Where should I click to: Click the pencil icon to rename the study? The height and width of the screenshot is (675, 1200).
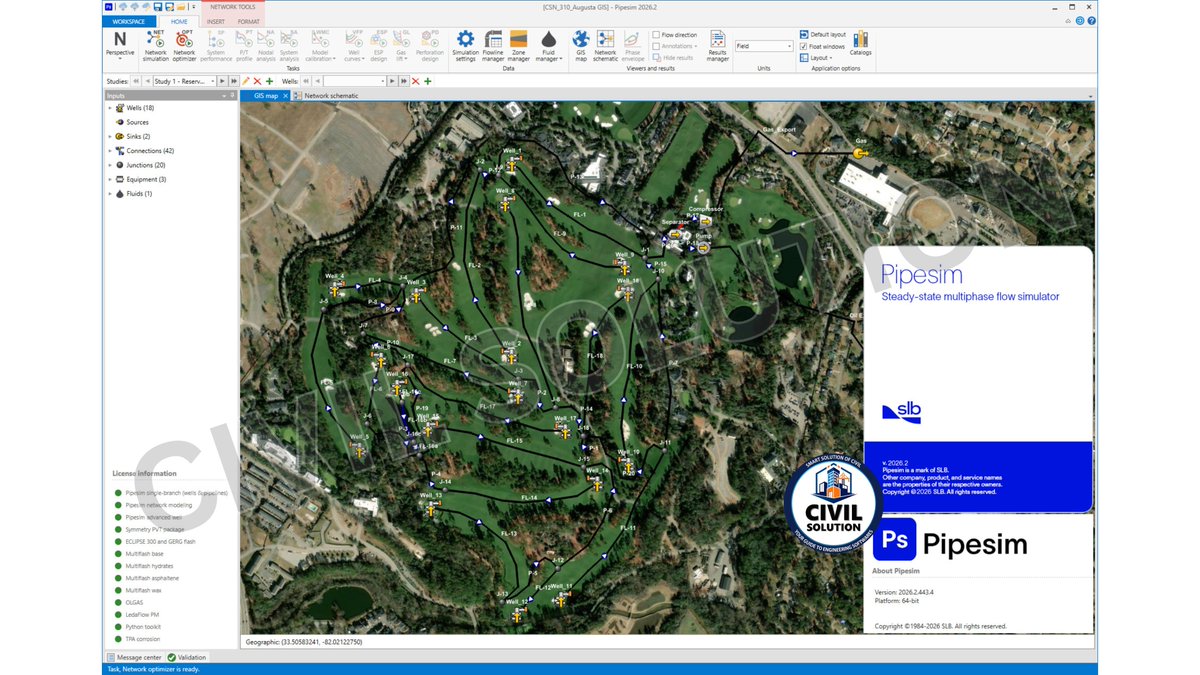[246, 81]
